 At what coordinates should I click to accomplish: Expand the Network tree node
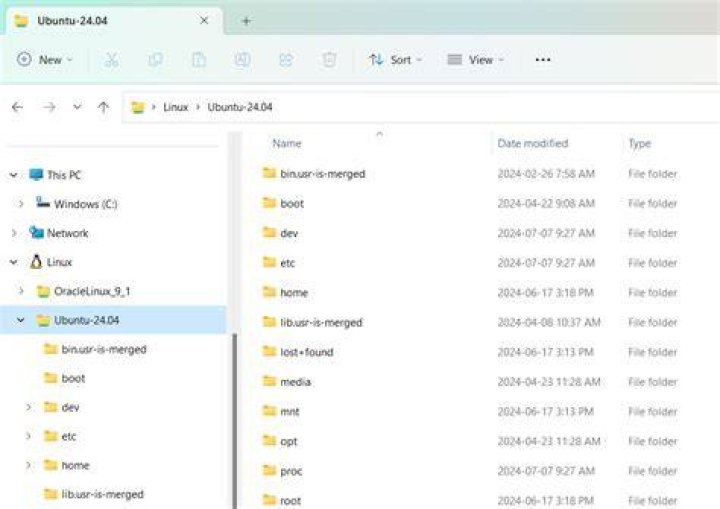[14, 233]
